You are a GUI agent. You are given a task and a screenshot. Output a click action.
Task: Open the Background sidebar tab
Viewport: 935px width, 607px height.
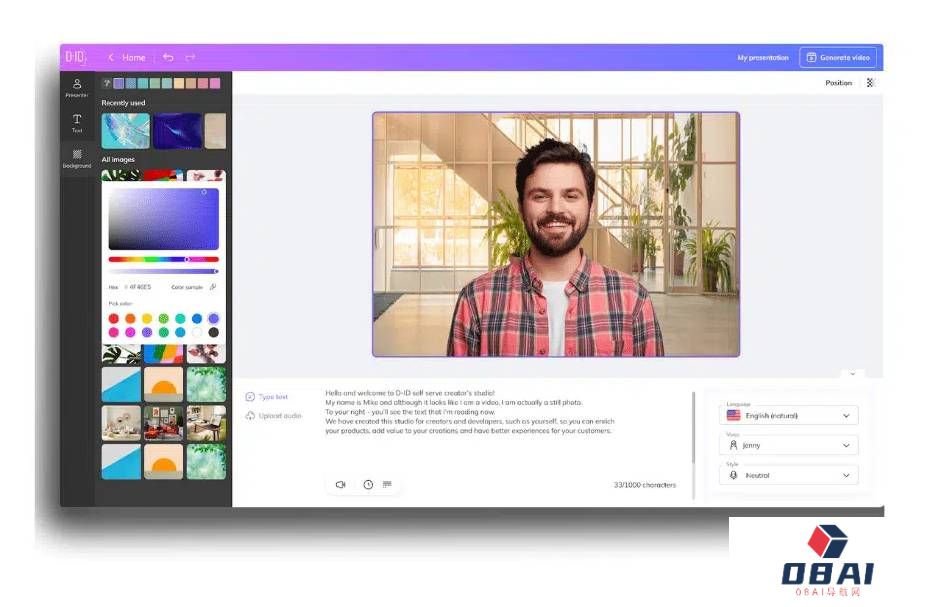tap(77, 159)
